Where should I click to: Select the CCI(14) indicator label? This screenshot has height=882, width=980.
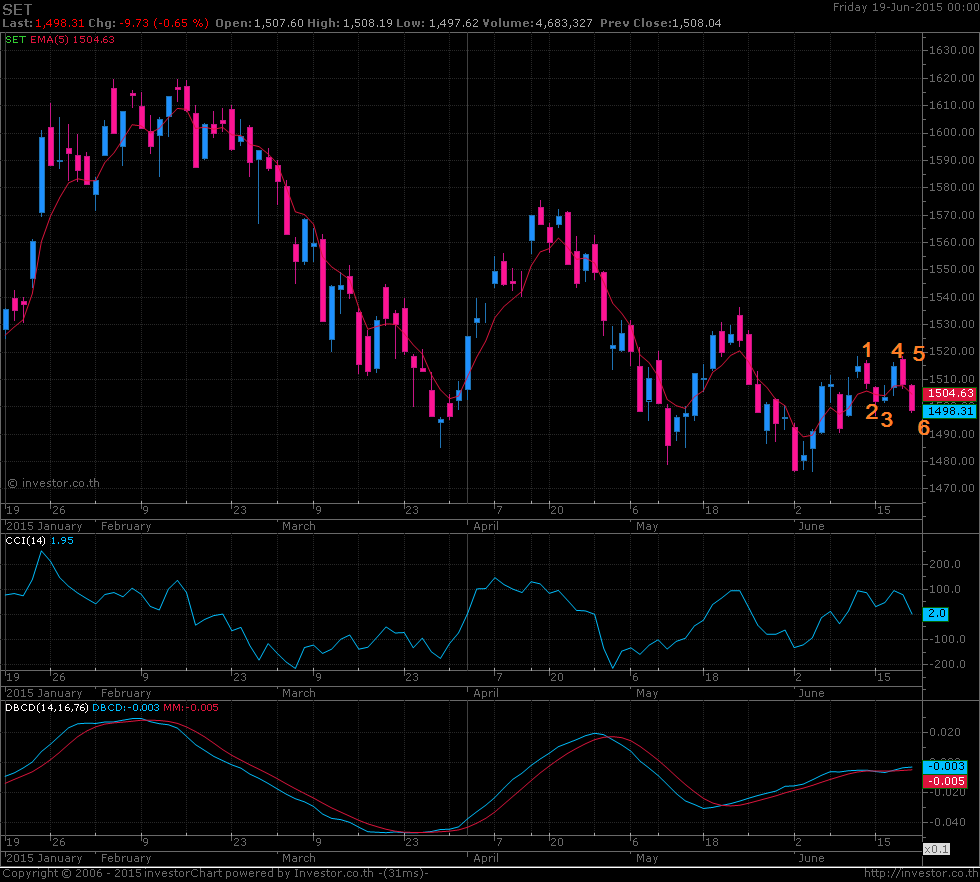point(26,540)
